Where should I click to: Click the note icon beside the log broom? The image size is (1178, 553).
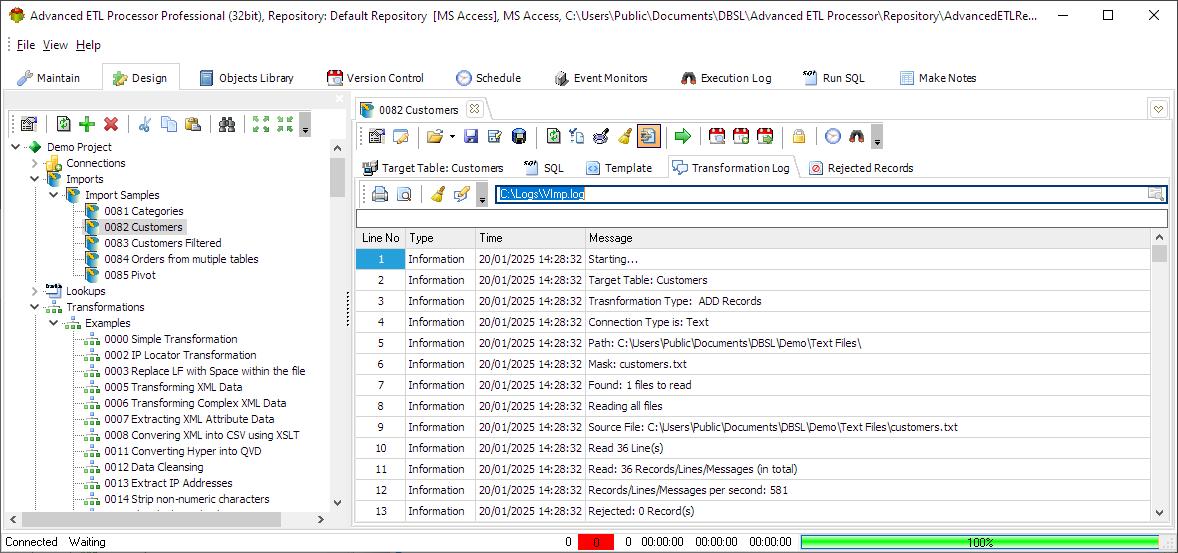pos(461,195)
